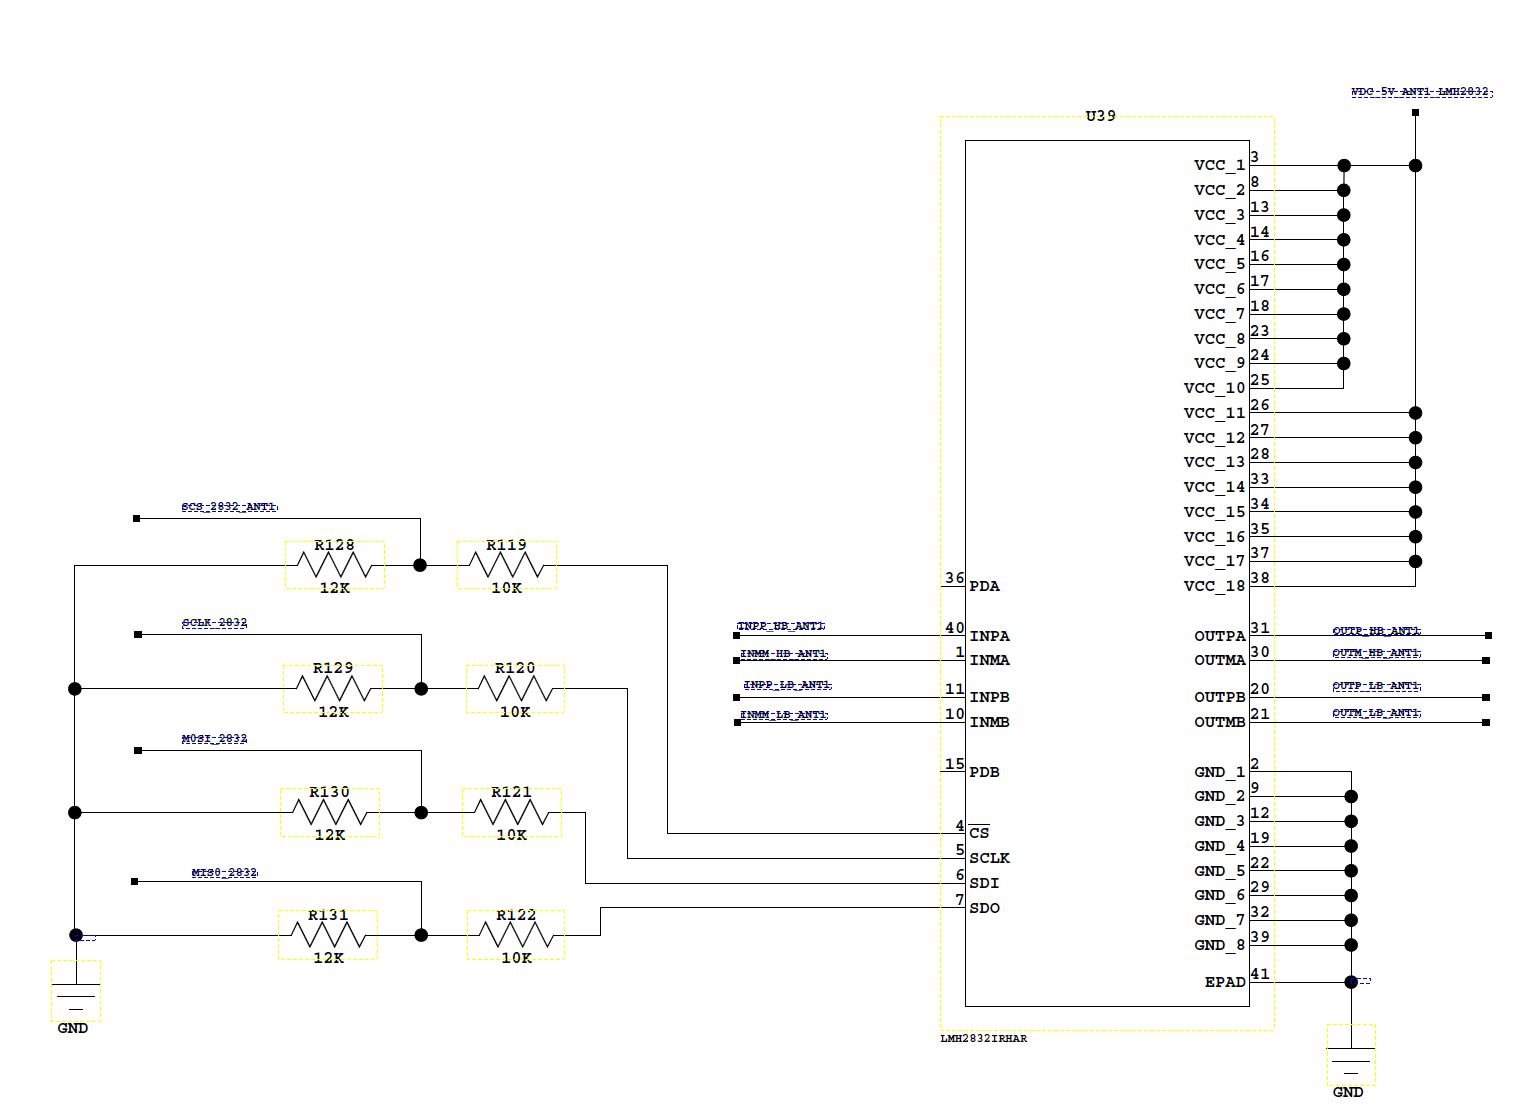Click the VCC_18 pin label
Screen dimensions: 1530x1116
click(x=1215, y=586)
